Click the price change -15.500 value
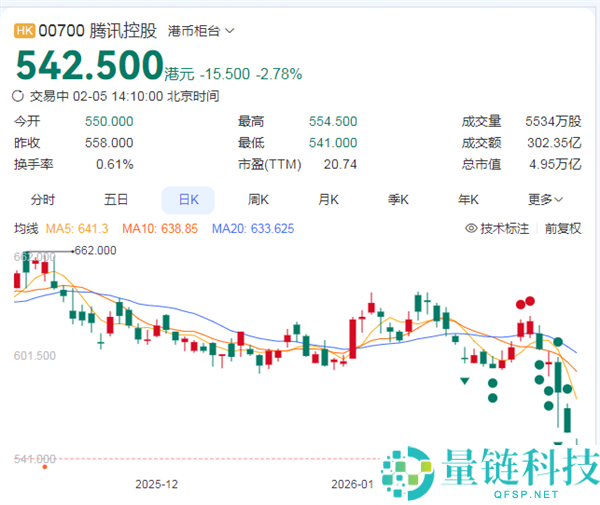This screenshot has height=505, width=600. pos(225,74)
